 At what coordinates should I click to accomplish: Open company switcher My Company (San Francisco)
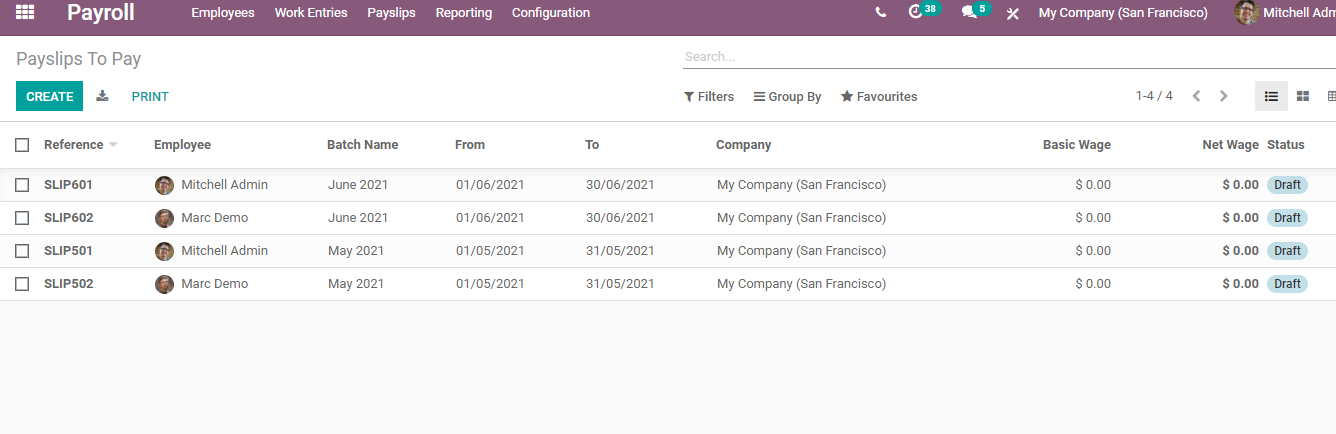click(1123, 13)
